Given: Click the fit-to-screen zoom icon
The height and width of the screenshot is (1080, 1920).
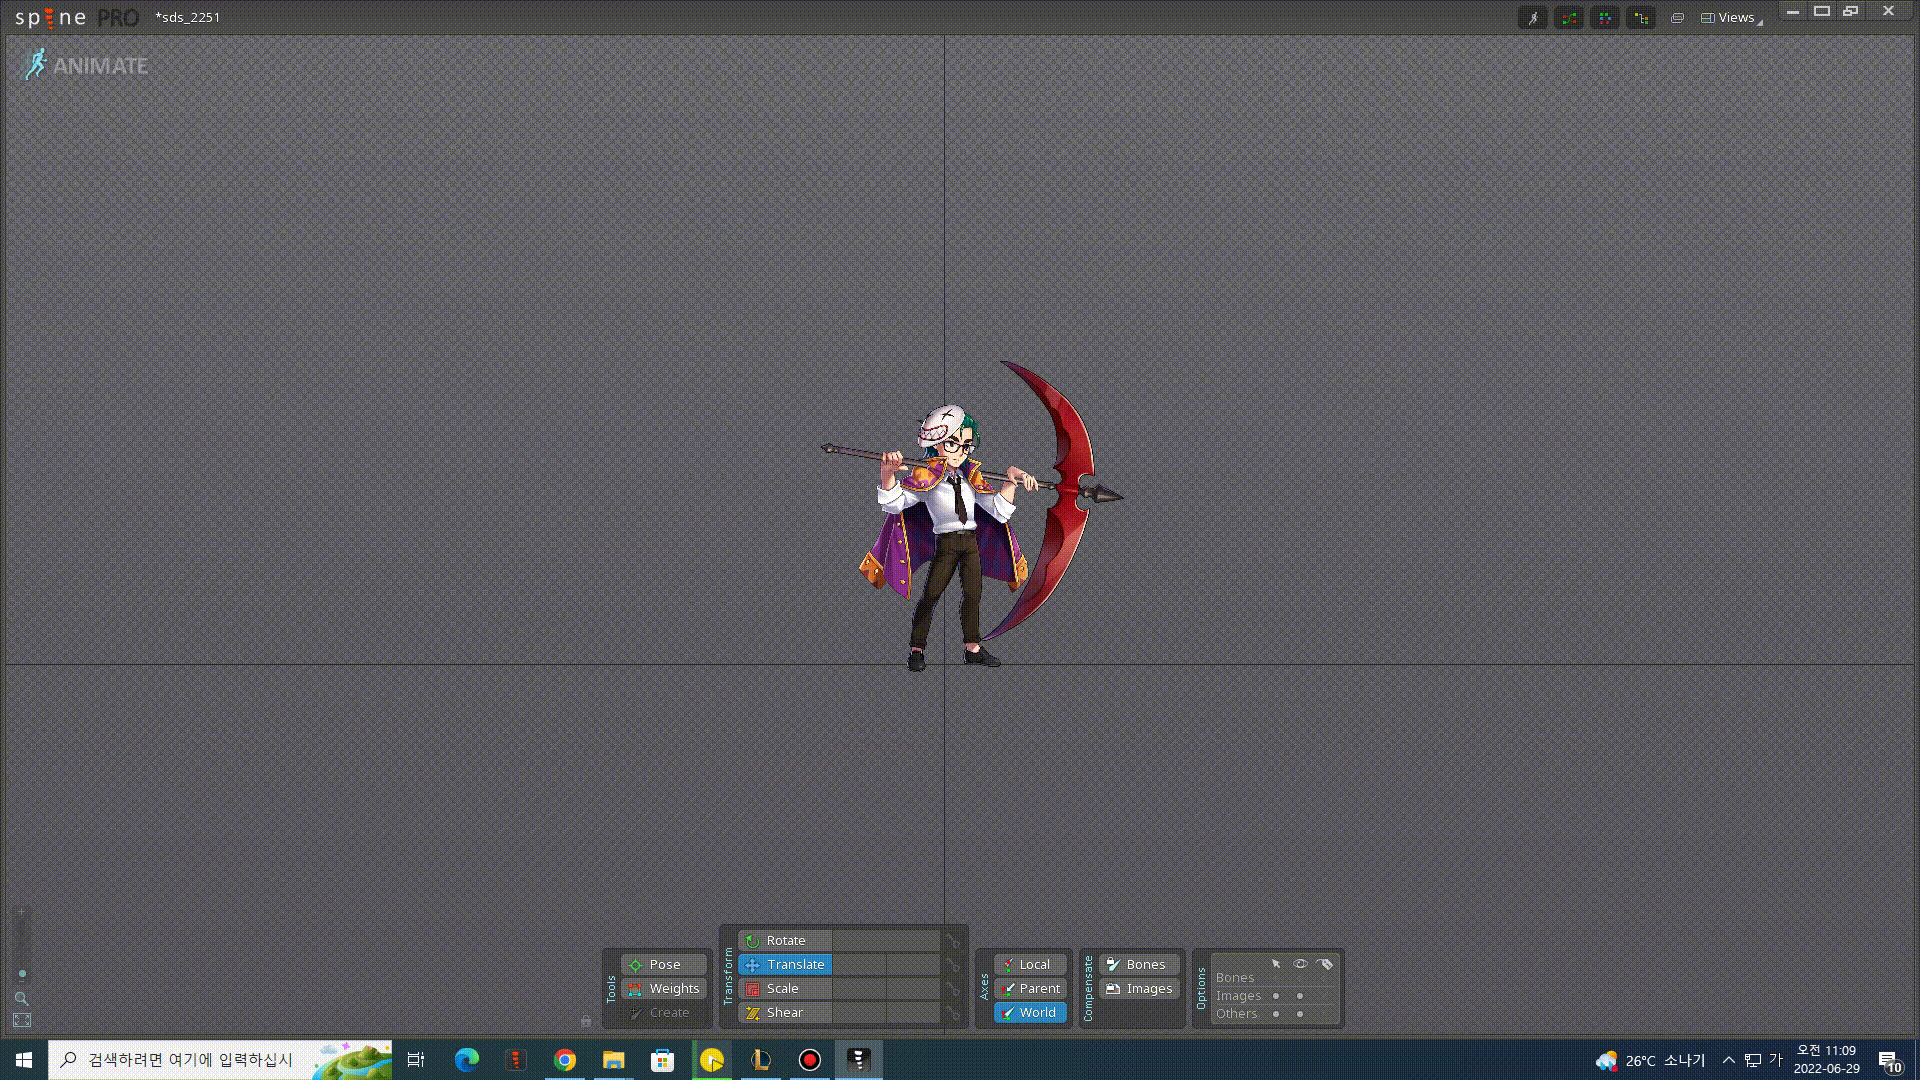Looking at the screenshot, I should [x=22, y=1020].
